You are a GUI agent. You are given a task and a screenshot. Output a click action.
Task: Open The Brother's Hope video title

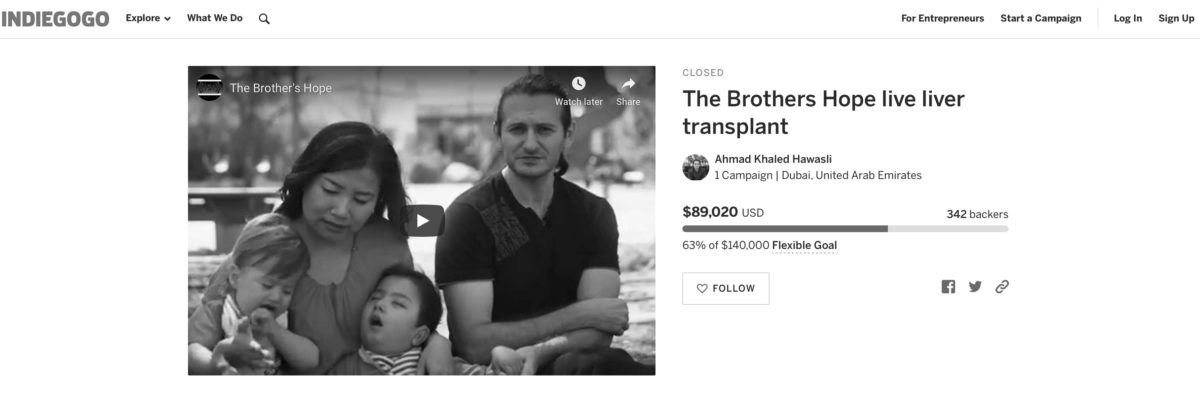(281, 88)
